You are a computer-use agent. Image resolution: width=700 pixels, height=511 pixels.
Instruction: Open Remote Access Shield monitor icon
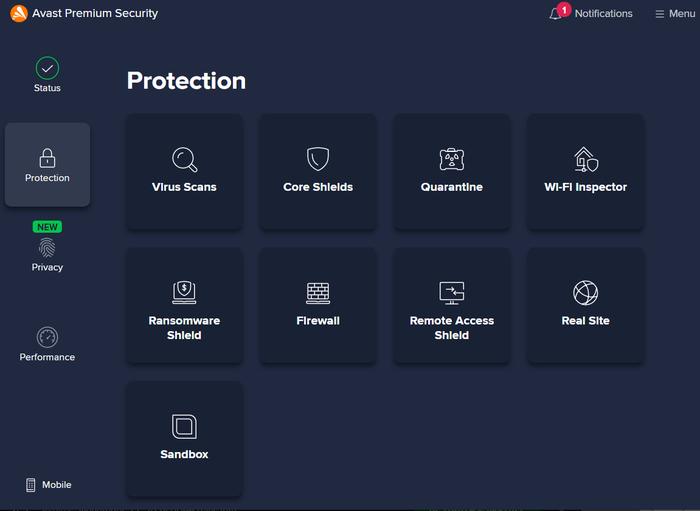(452, 292)
